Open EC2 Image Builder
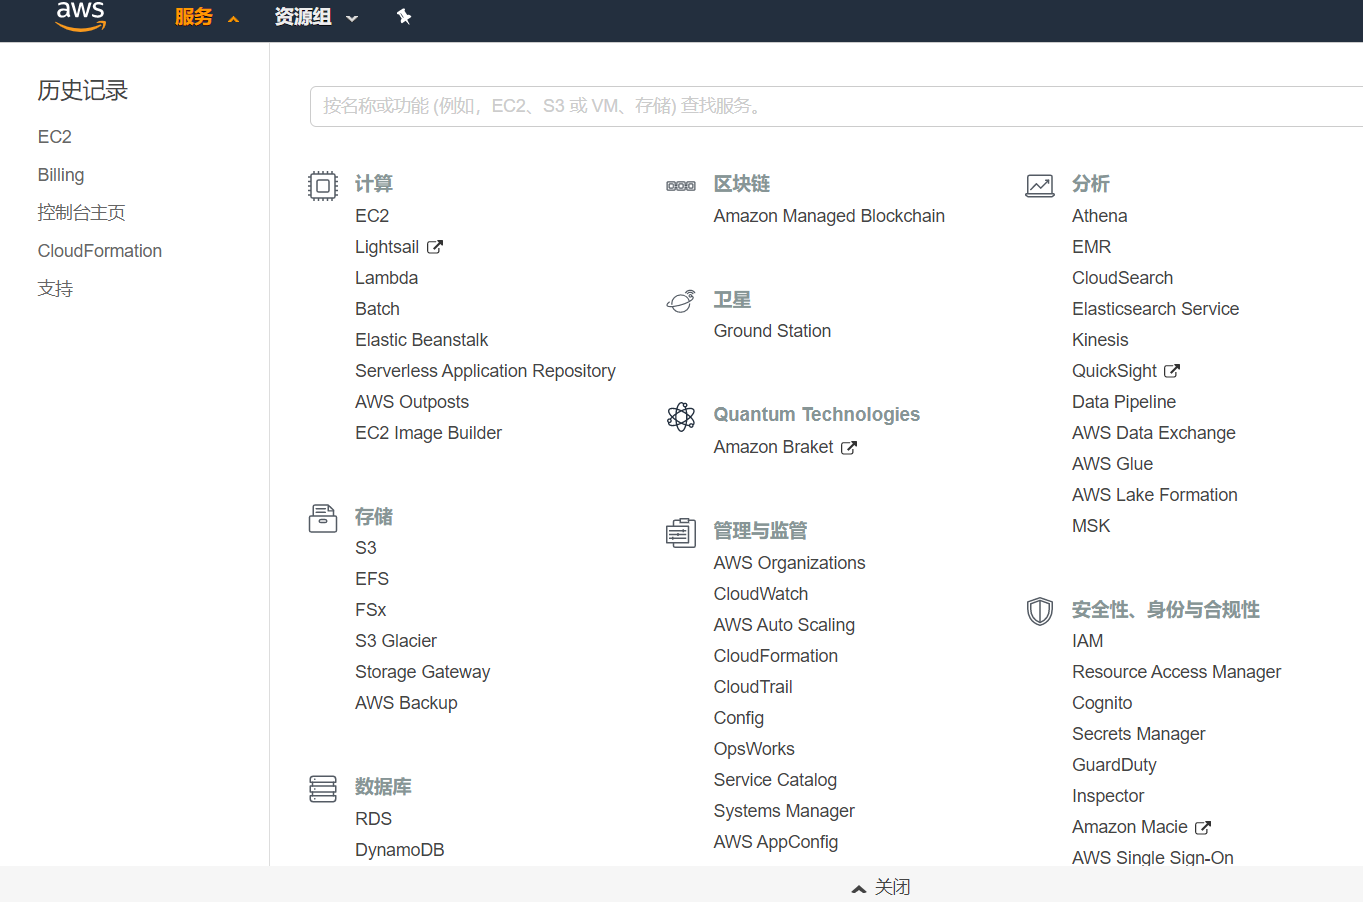This screenshot has width=1363, height=902. click(429, 433)
